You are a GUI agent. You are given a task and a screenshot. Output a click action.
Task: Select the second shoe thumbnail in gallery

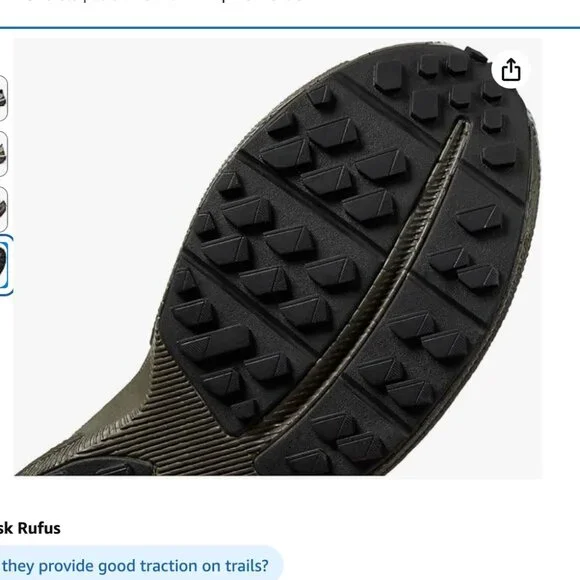tap(3, 154)
